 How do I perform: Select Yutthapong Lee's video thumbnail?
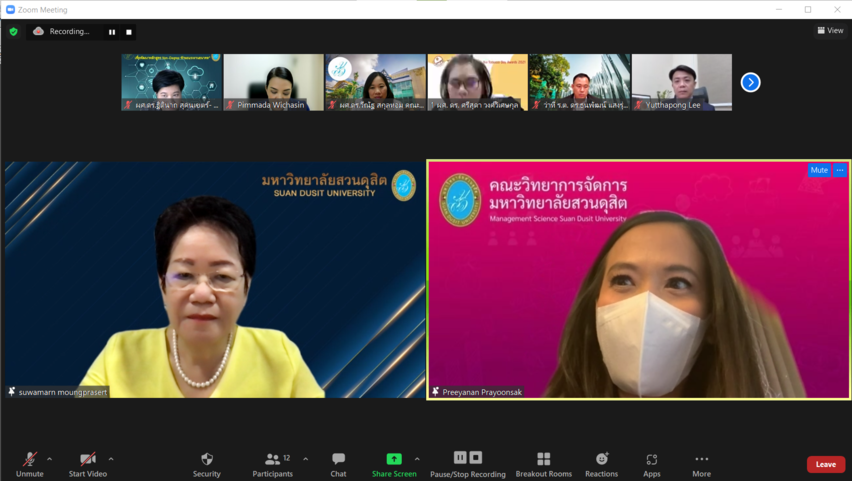pyautogui.click(x=681, y=82)
